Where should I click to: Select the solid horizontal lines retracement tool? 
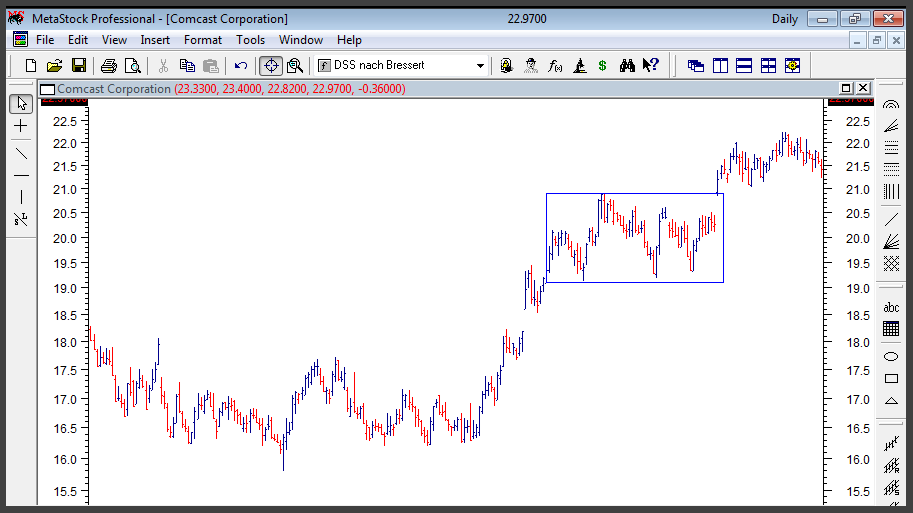coord(891,147)
